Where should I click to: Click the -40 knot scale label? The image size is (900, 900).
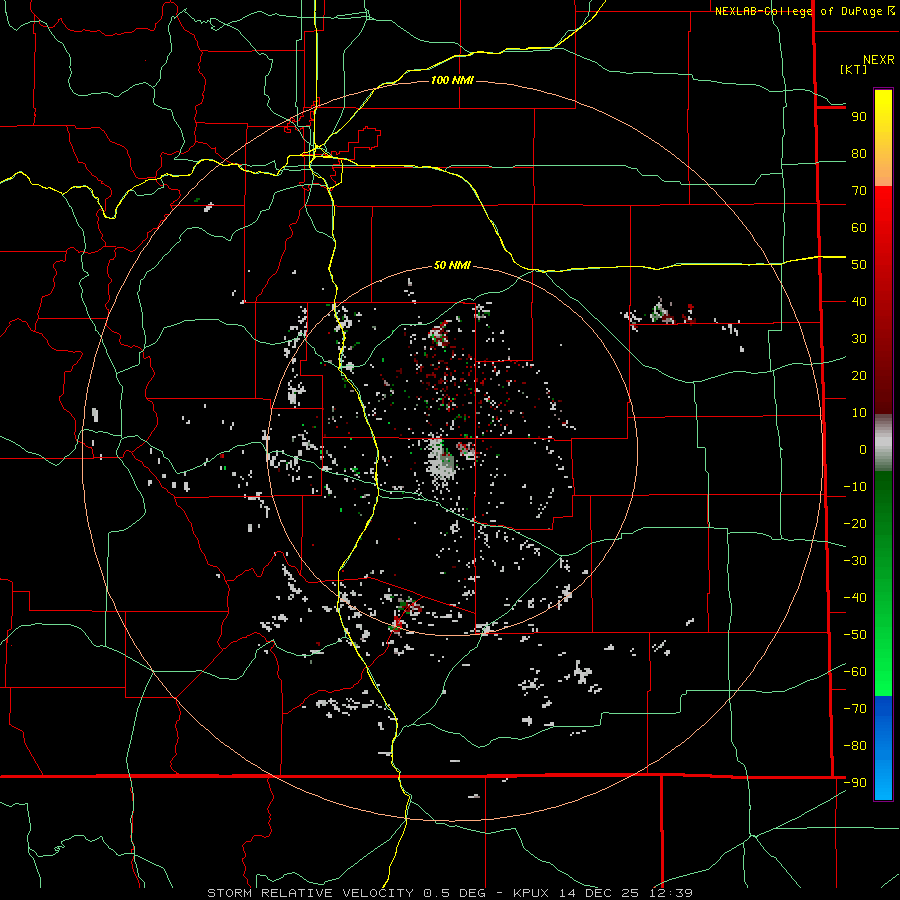(855, 598)
